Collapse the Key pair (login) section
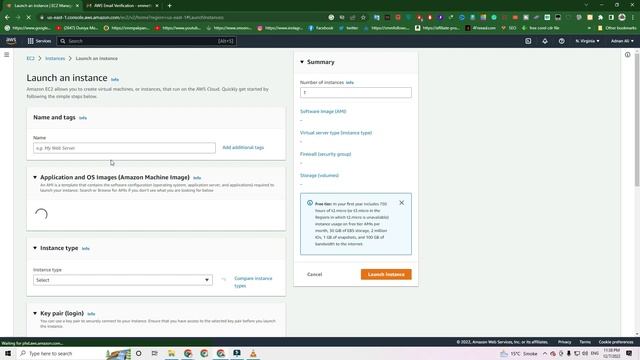This screenshot has height=360, width=640. 35,313
